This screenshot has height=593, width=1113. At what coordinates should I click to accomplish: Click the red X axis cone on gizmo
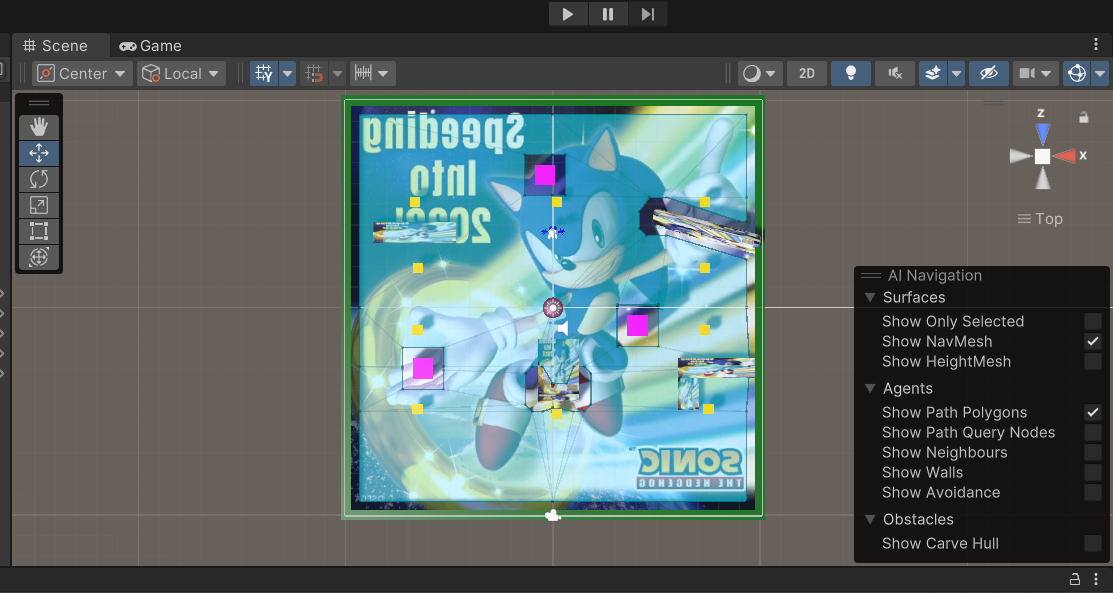tap(1065, 156)
